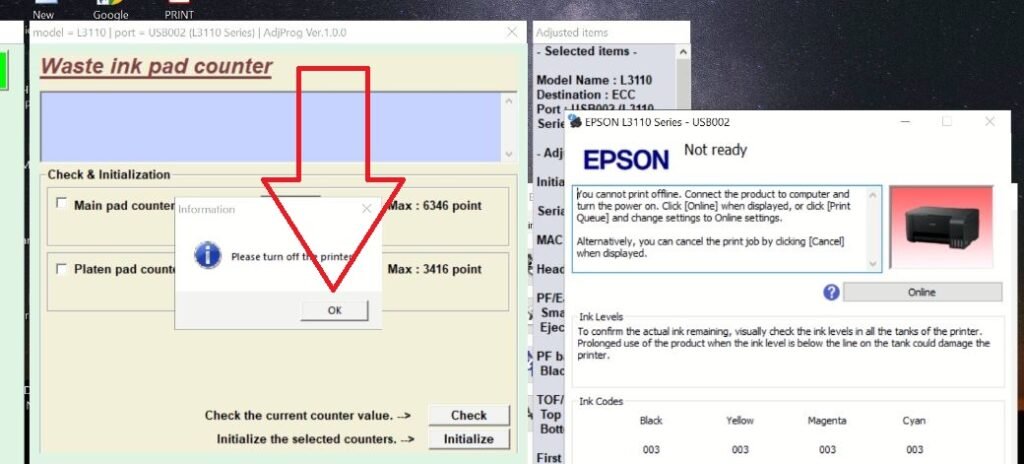The height and width of the screenshot is (464, 1024).
Task: Close the EPSON L3110 Series status window
Action: pyautogui.click(x=989, y=122)
